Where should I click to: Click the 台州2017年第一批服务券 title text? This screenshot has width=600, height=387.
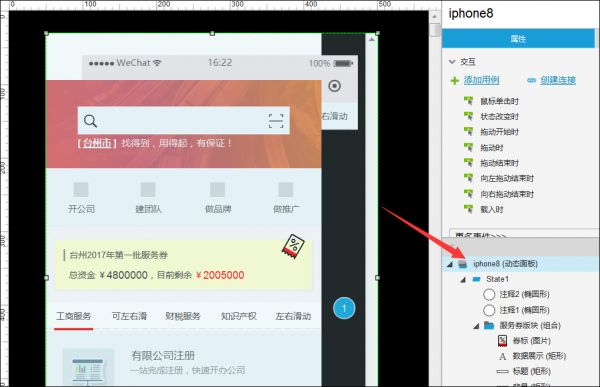119,255
